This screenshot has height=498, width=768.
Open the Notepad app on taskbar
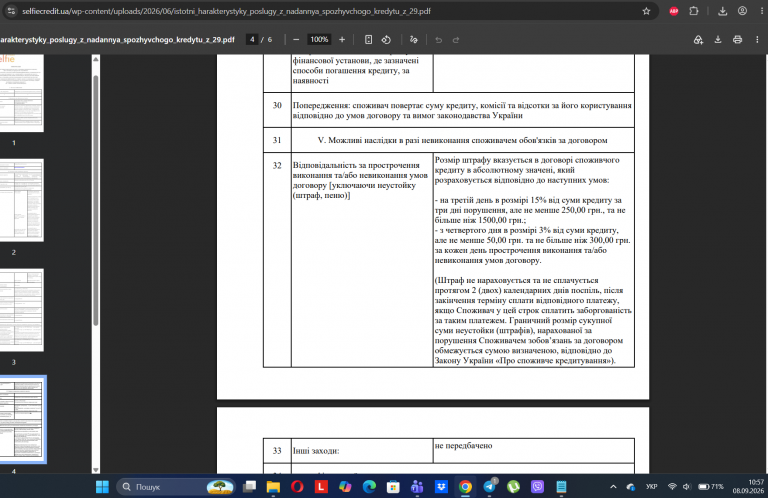[561, 487]
